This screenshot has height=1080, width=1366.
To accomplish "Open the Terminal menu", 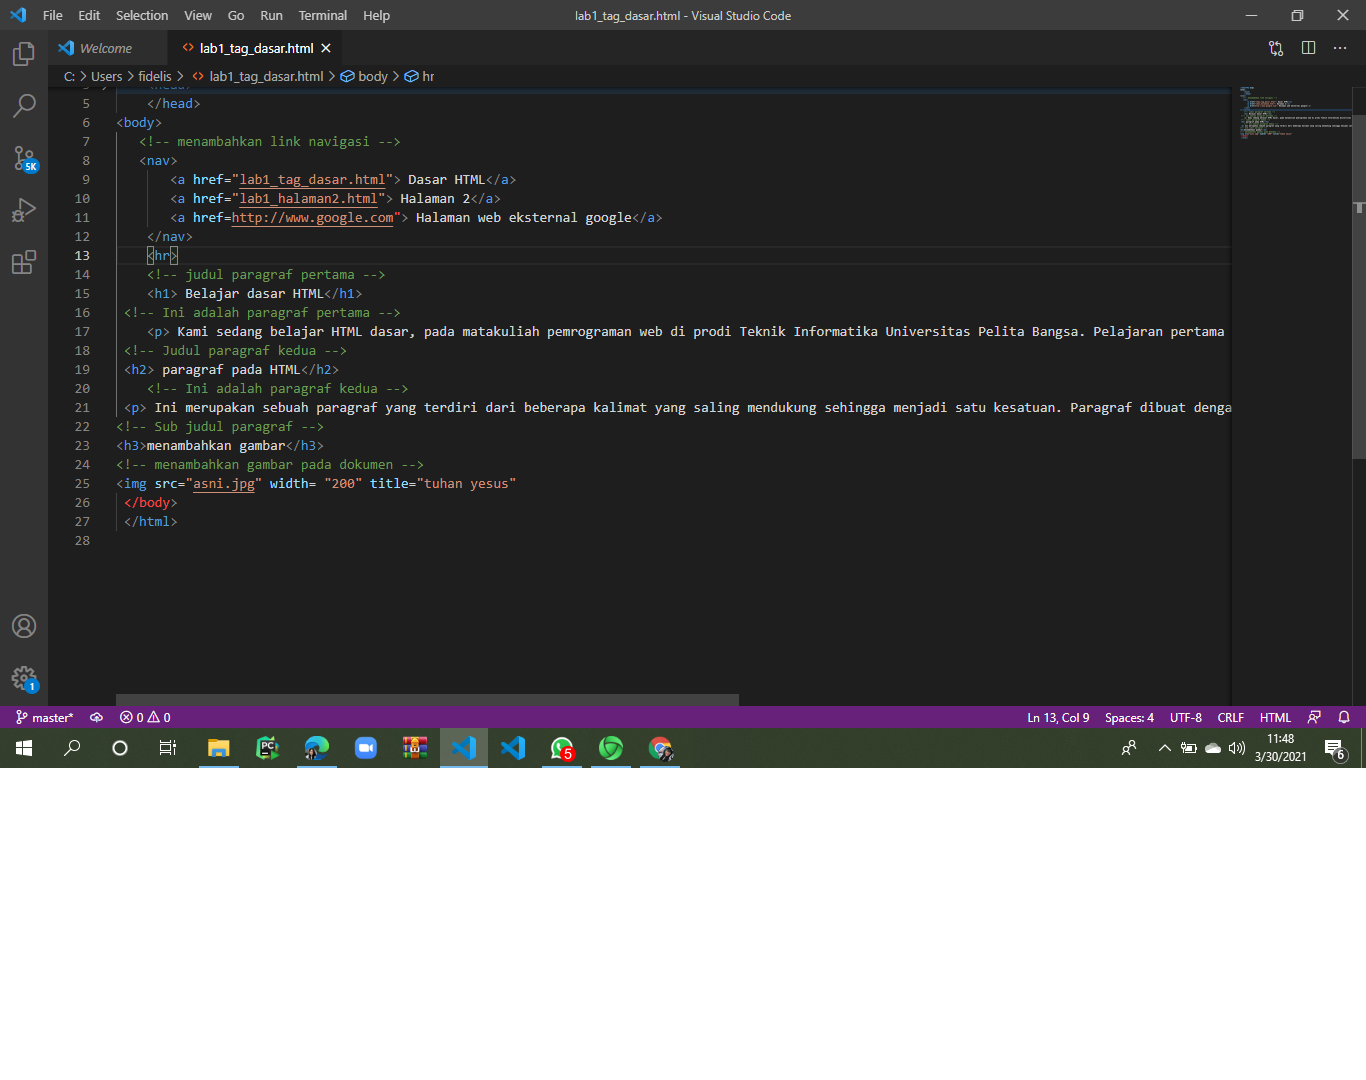I will pyautogui.click(x=322, y=15).
